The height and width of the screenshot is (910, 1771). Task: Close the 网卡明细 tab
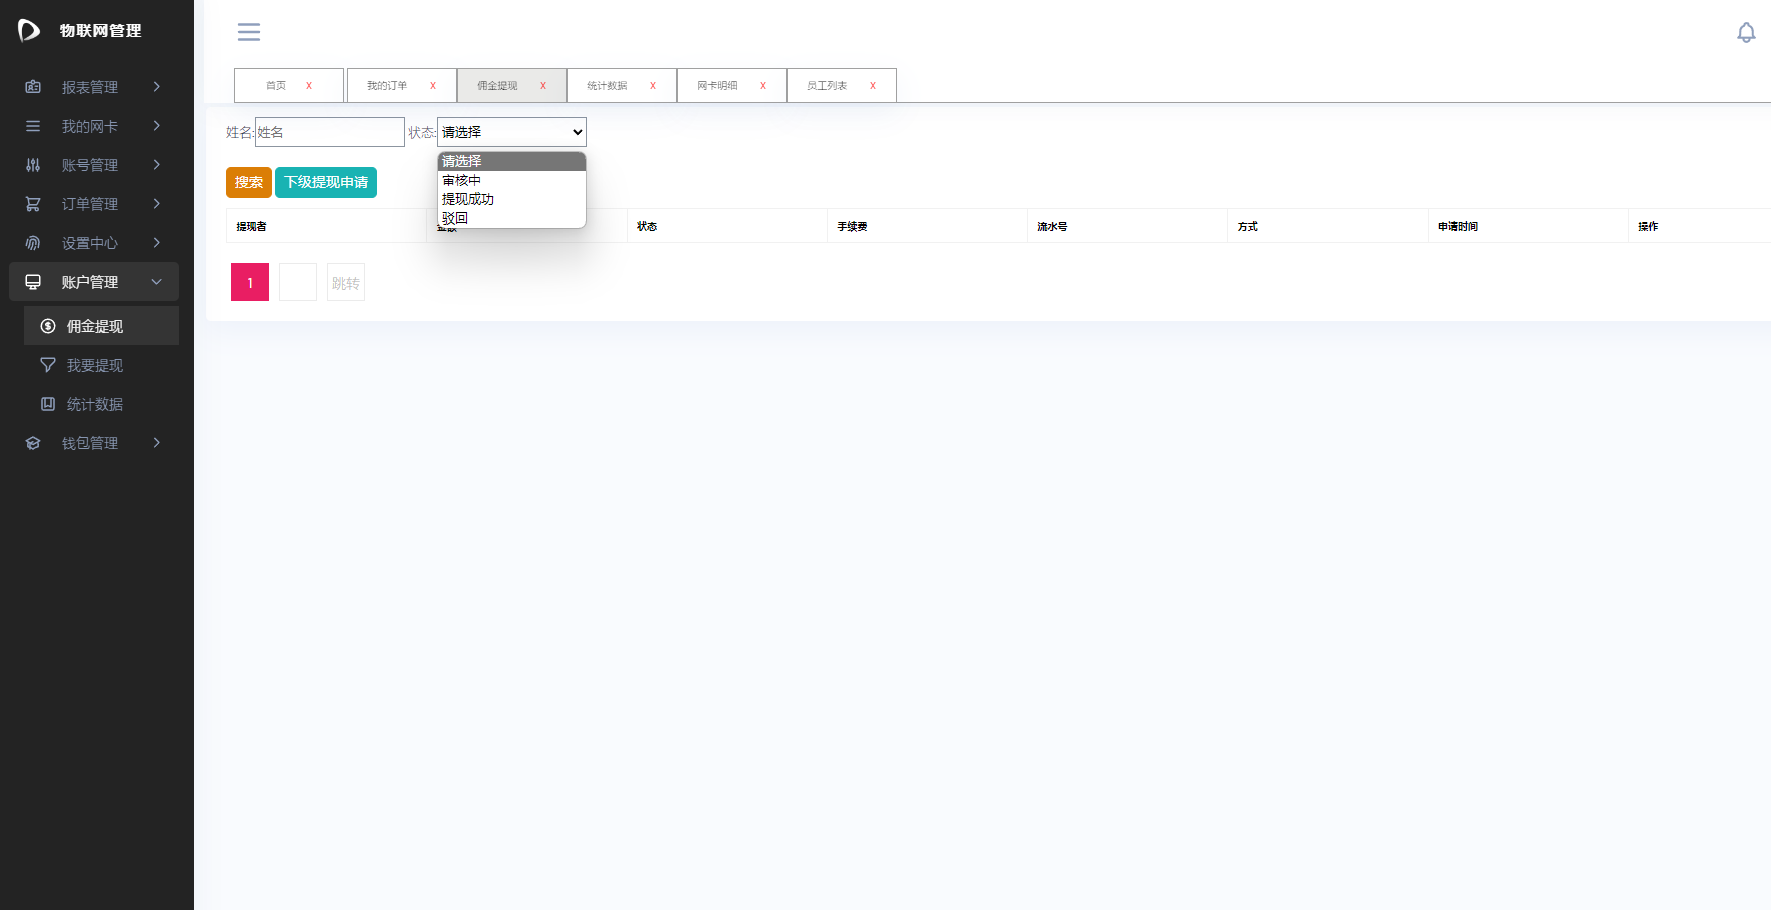(x=763, y=86)
